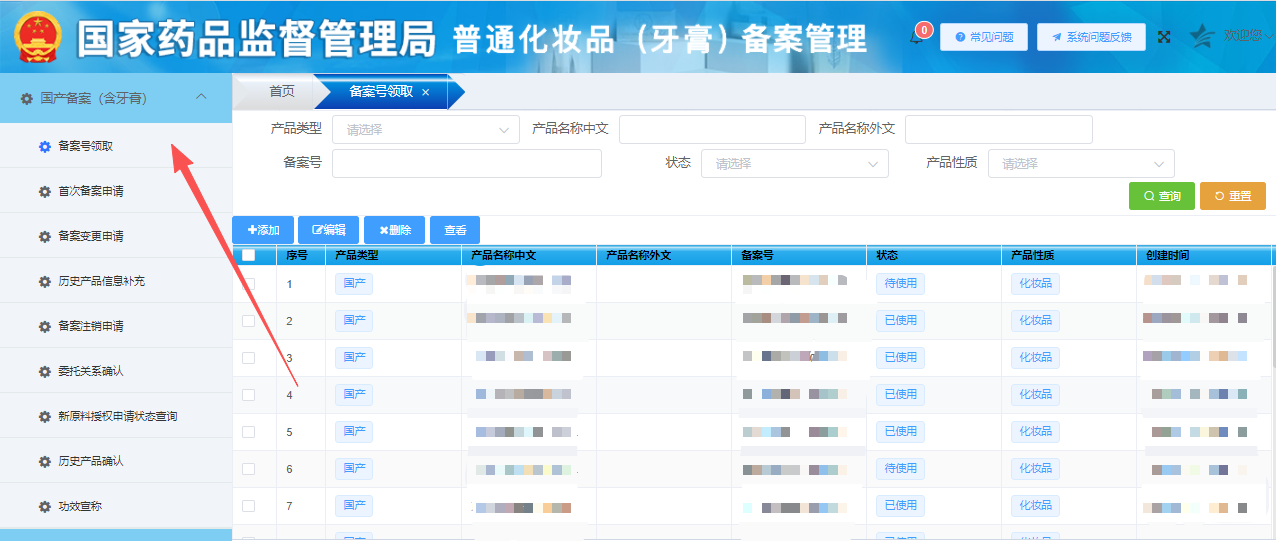1276x541 pixels.
Task: Check the checkbox for row 1
Action: [x=248, y=284]
